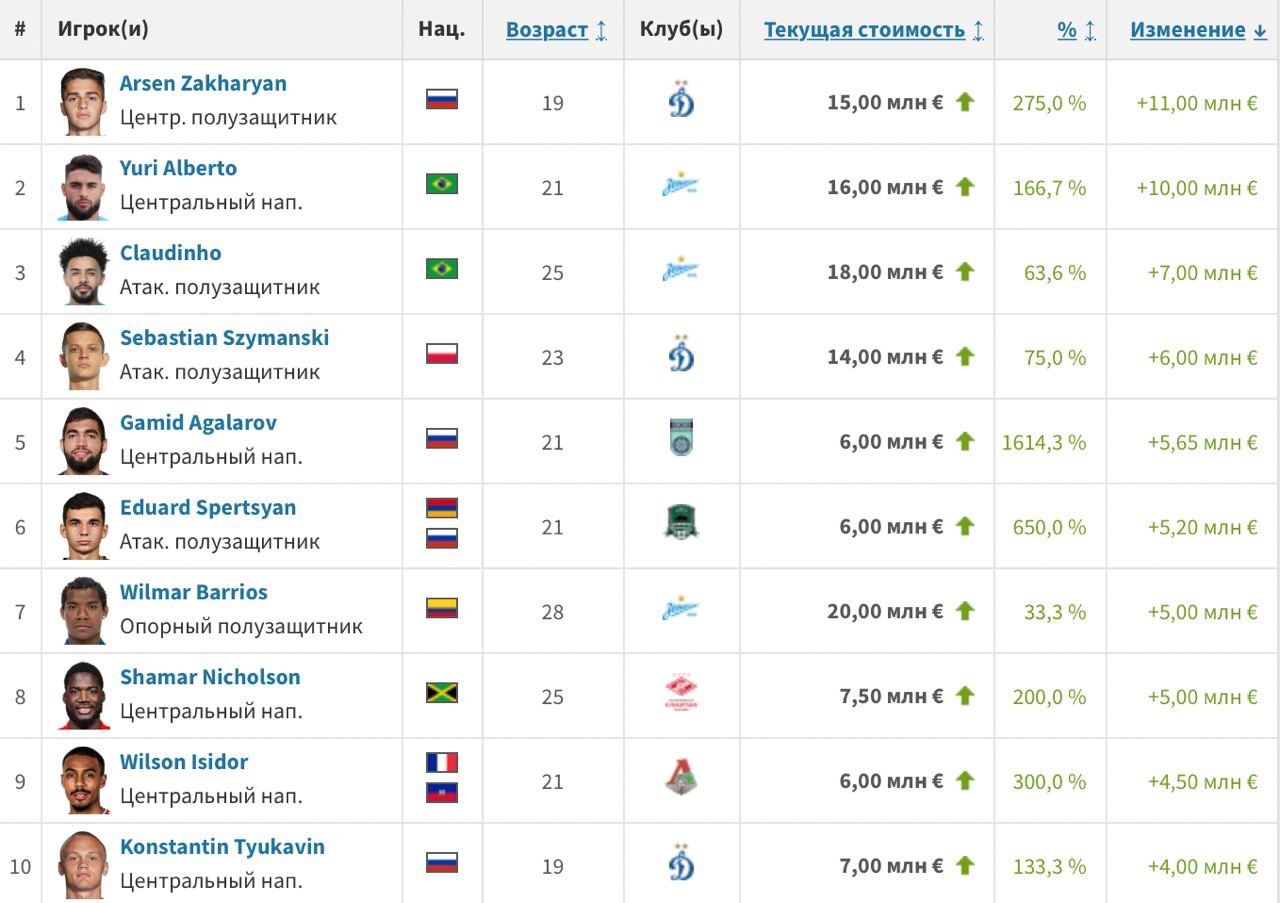Open Arsen Zakharyan player profile link

point(203,84)
